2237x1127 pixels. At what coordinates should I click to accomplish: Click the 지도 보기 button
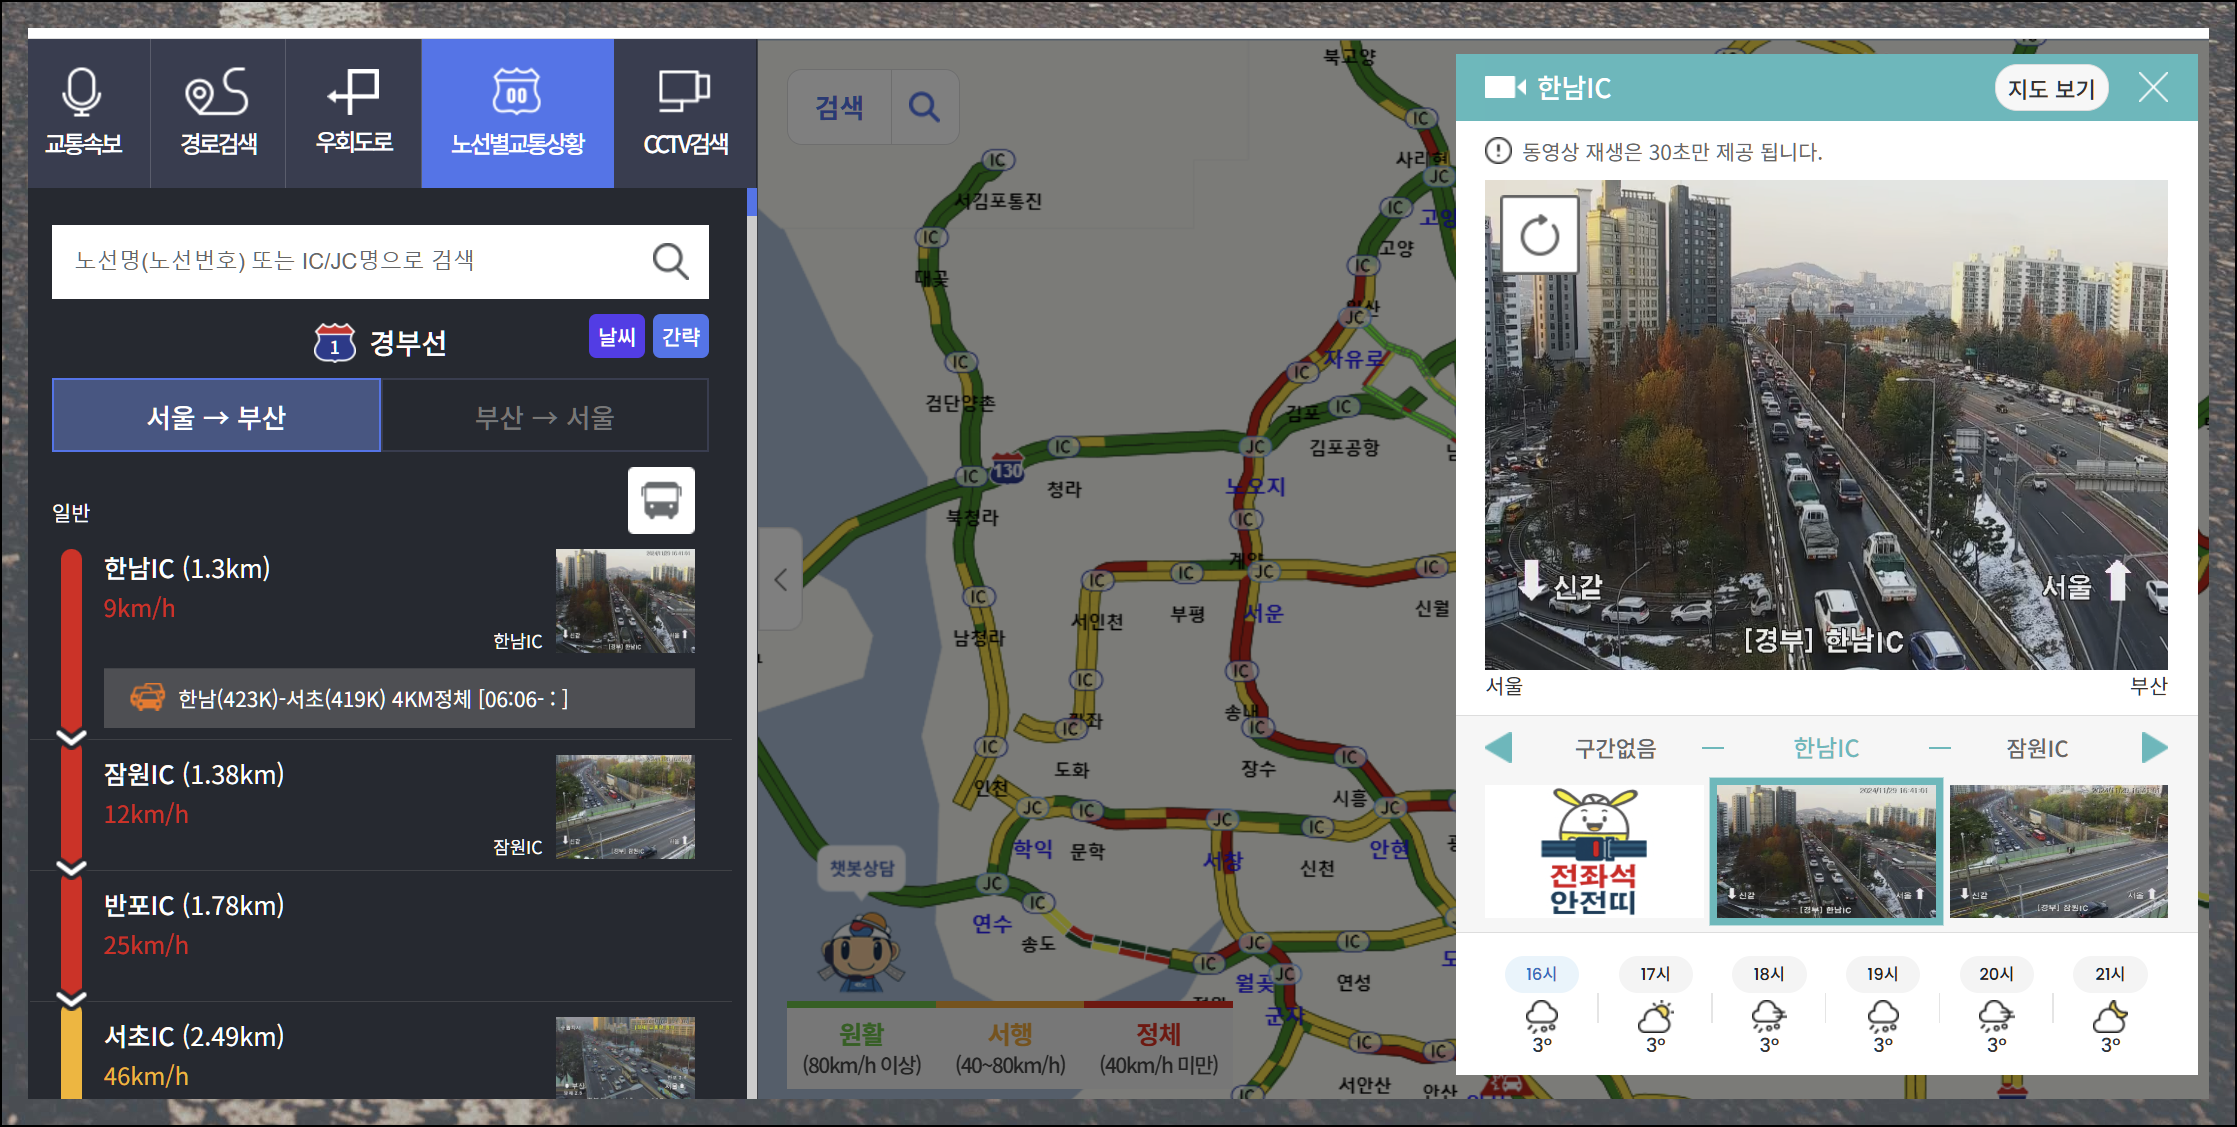coord(2051,89)
